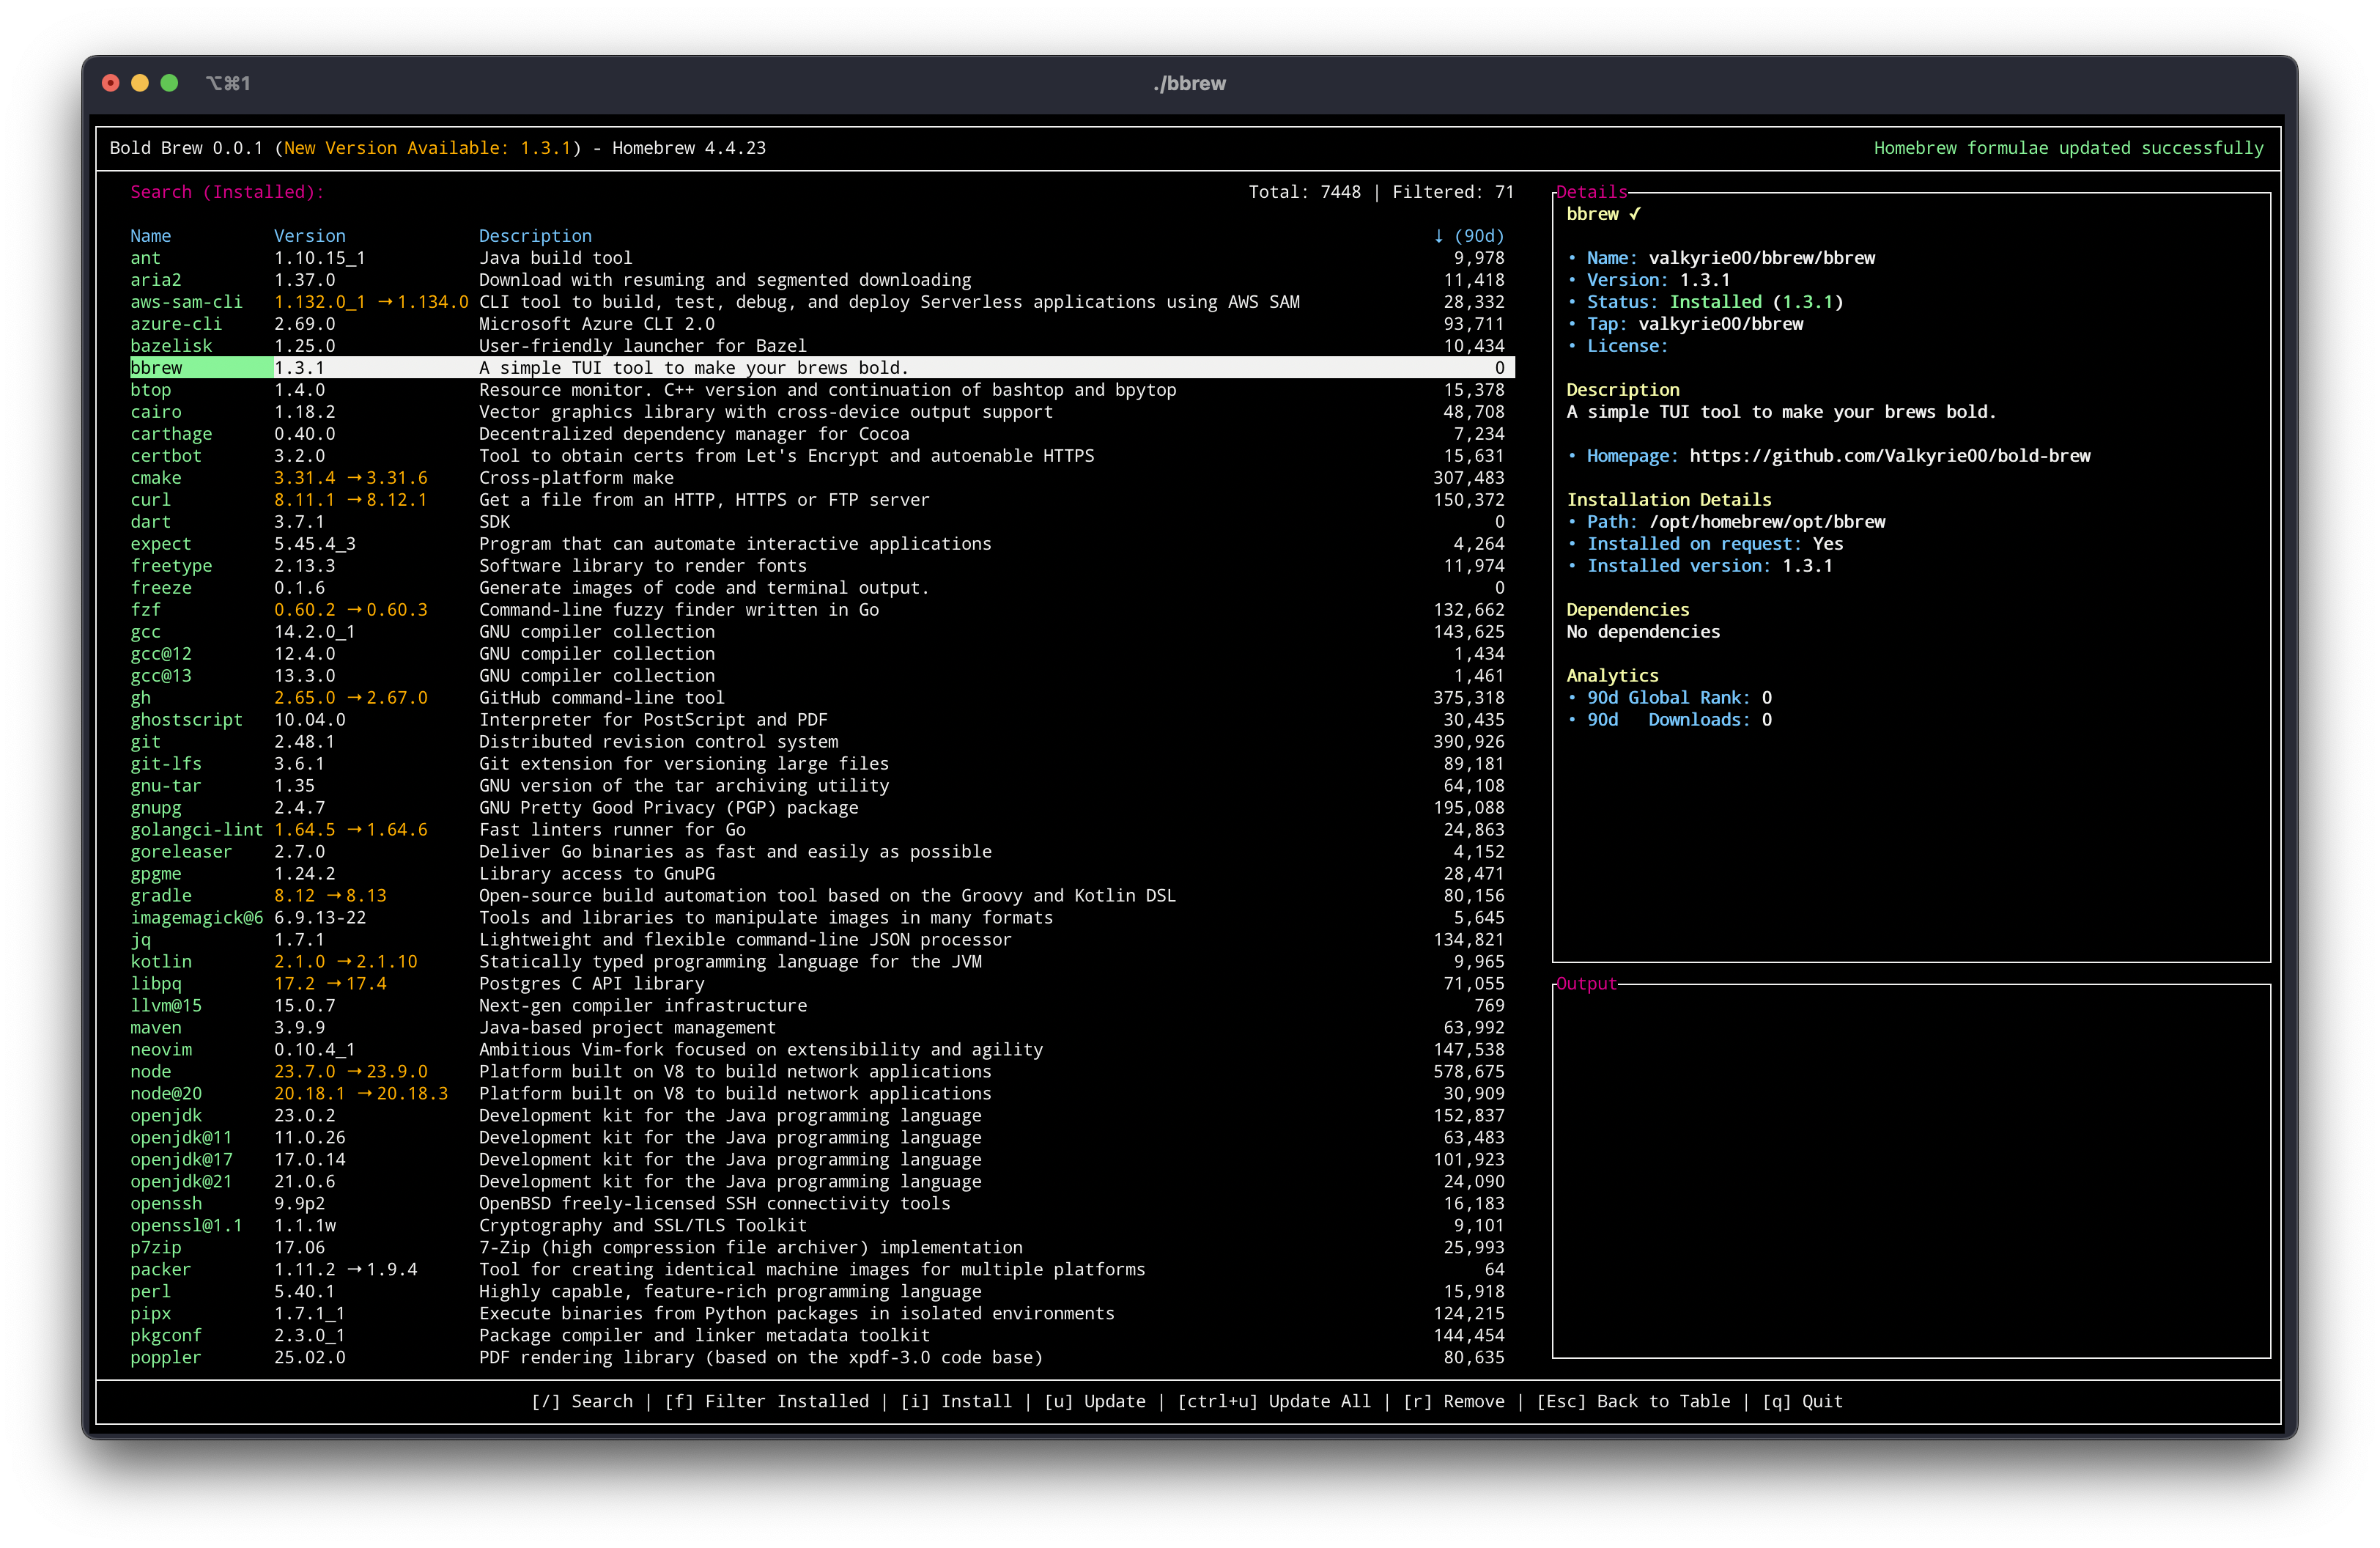
Task: Click the Version column header
Action: [x=310, y=236]
